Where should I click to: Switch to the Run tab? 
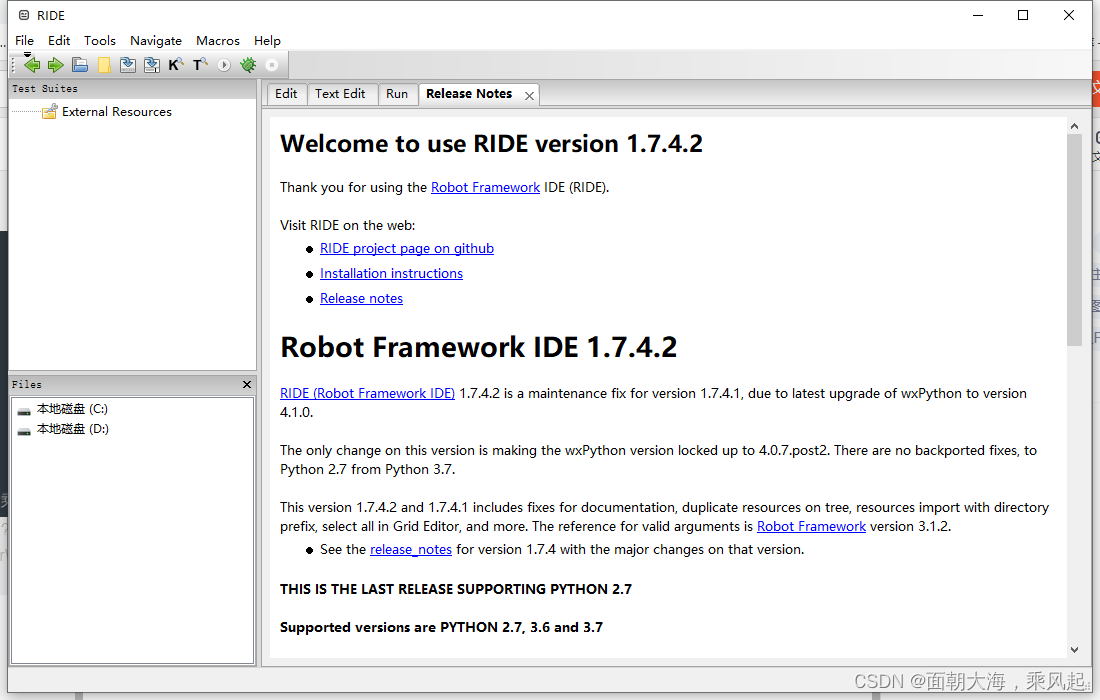click(x=396, y=94)
